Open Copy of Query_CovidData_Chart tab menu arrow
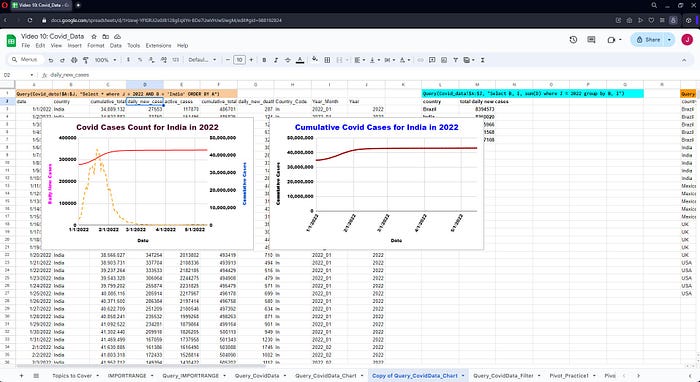Viewport: 700px width, 382px height. [x=463, y=376]
